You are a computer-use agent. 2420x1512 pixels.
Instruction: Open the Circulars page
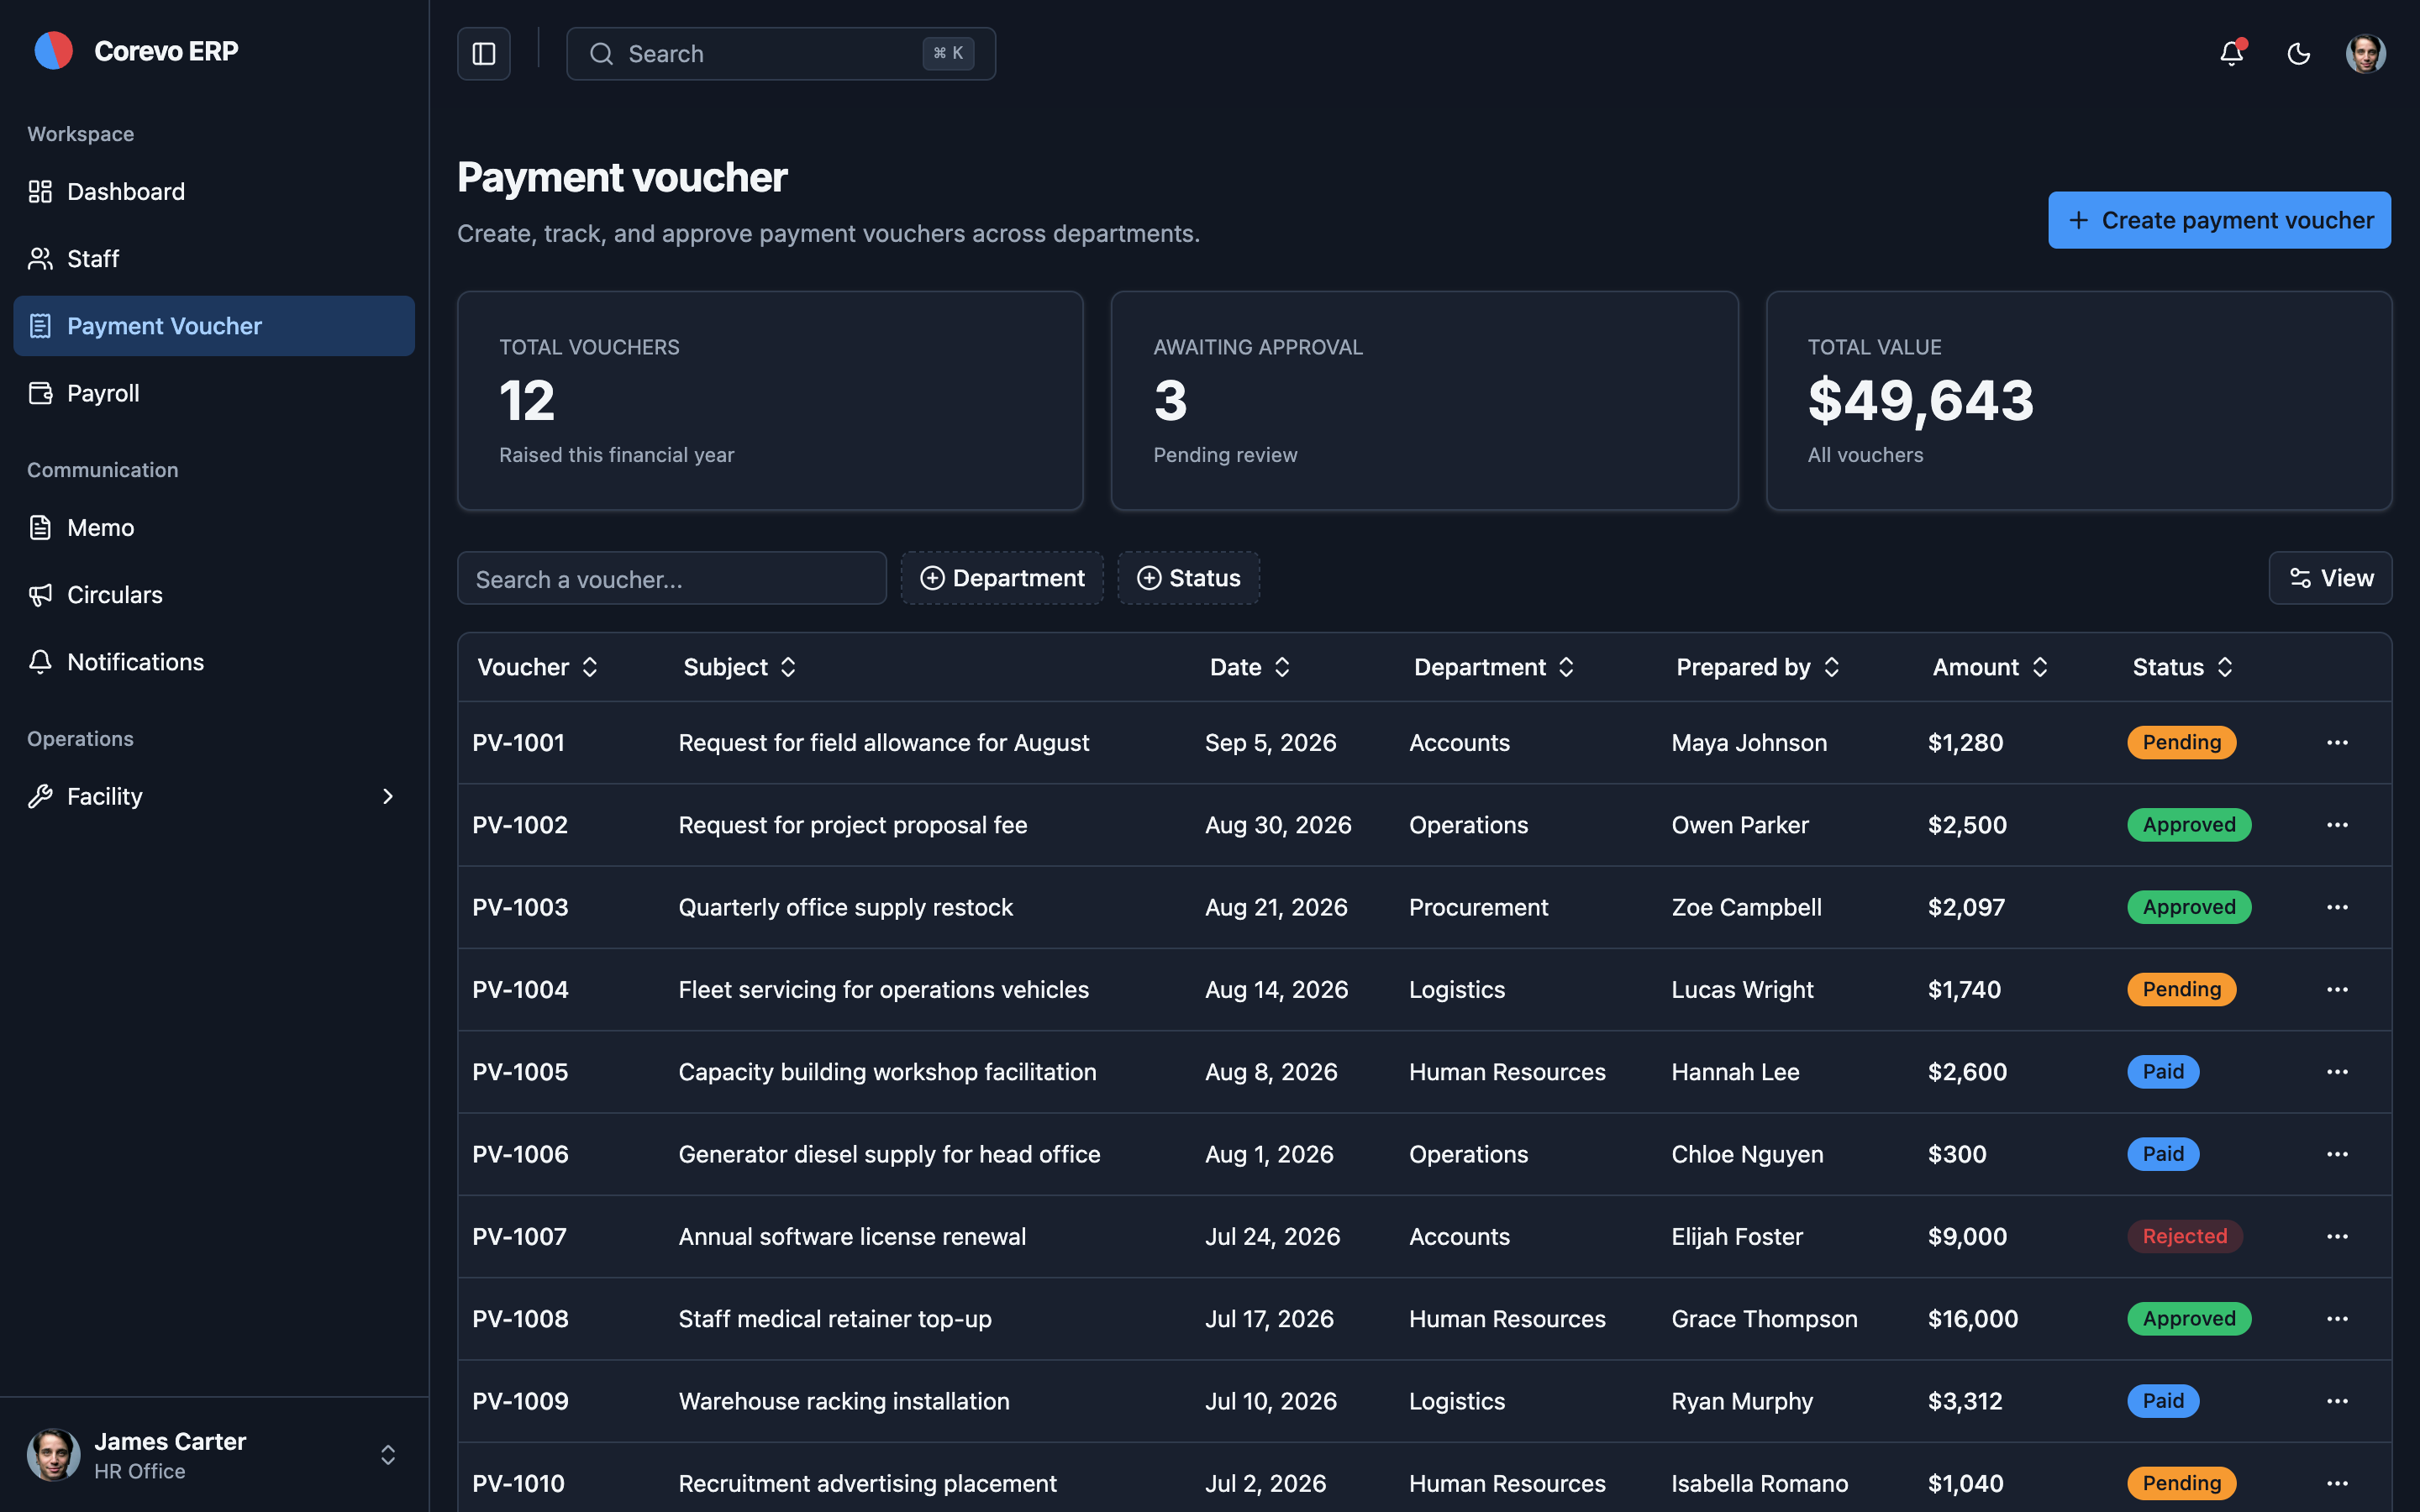coord(214,595)
